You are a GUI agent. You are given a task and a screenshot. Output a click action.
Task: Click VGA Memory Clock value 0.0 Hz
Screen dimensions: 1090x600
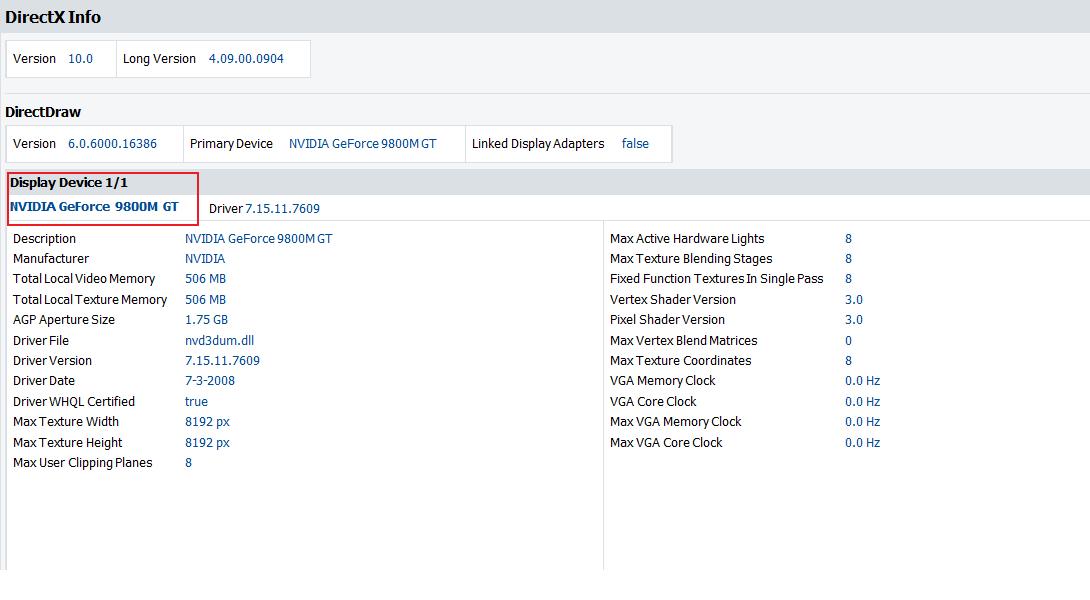[862, 381]
